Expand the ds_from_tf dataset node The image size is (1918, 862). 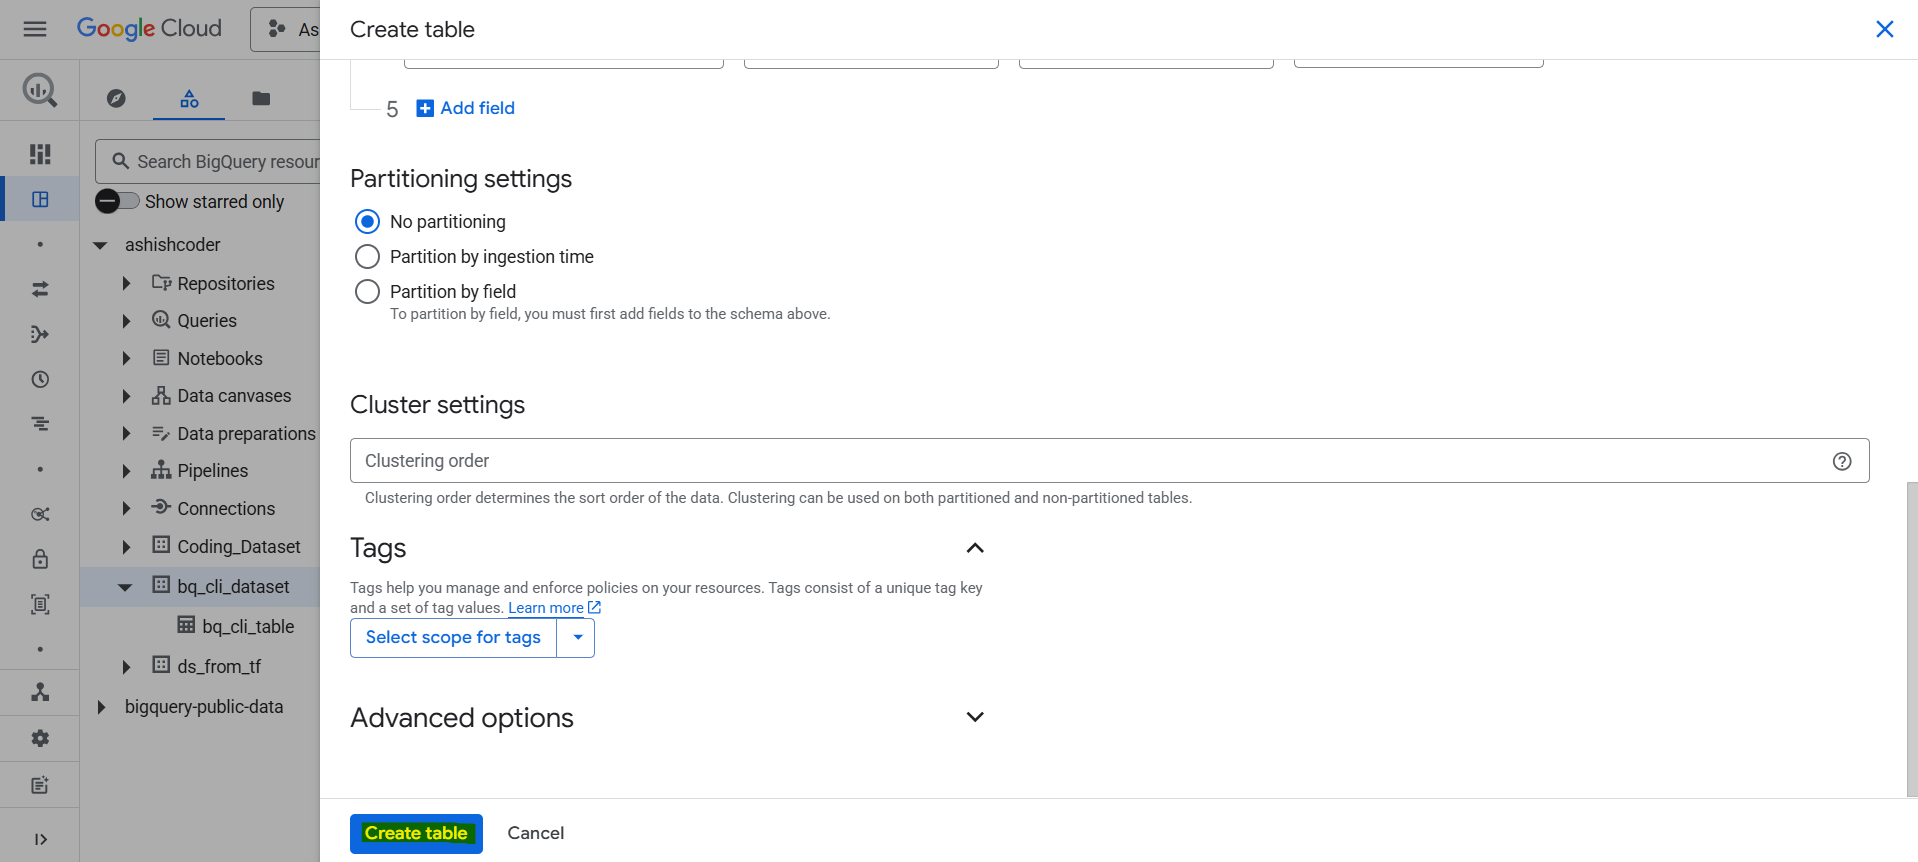pyautogui.click(x=126, y=667)
